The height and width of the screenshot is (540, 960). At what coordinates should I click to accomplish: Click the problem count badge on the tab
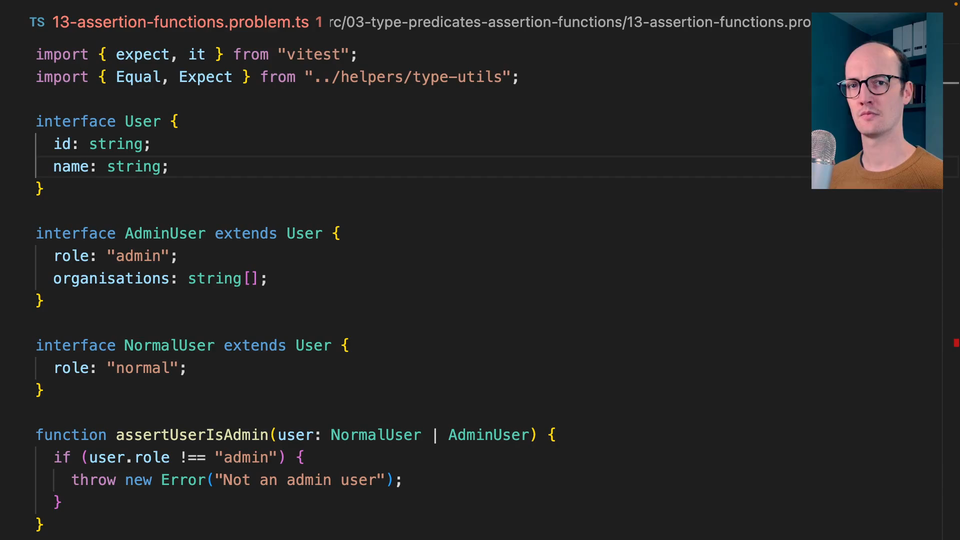click(319, 21)
